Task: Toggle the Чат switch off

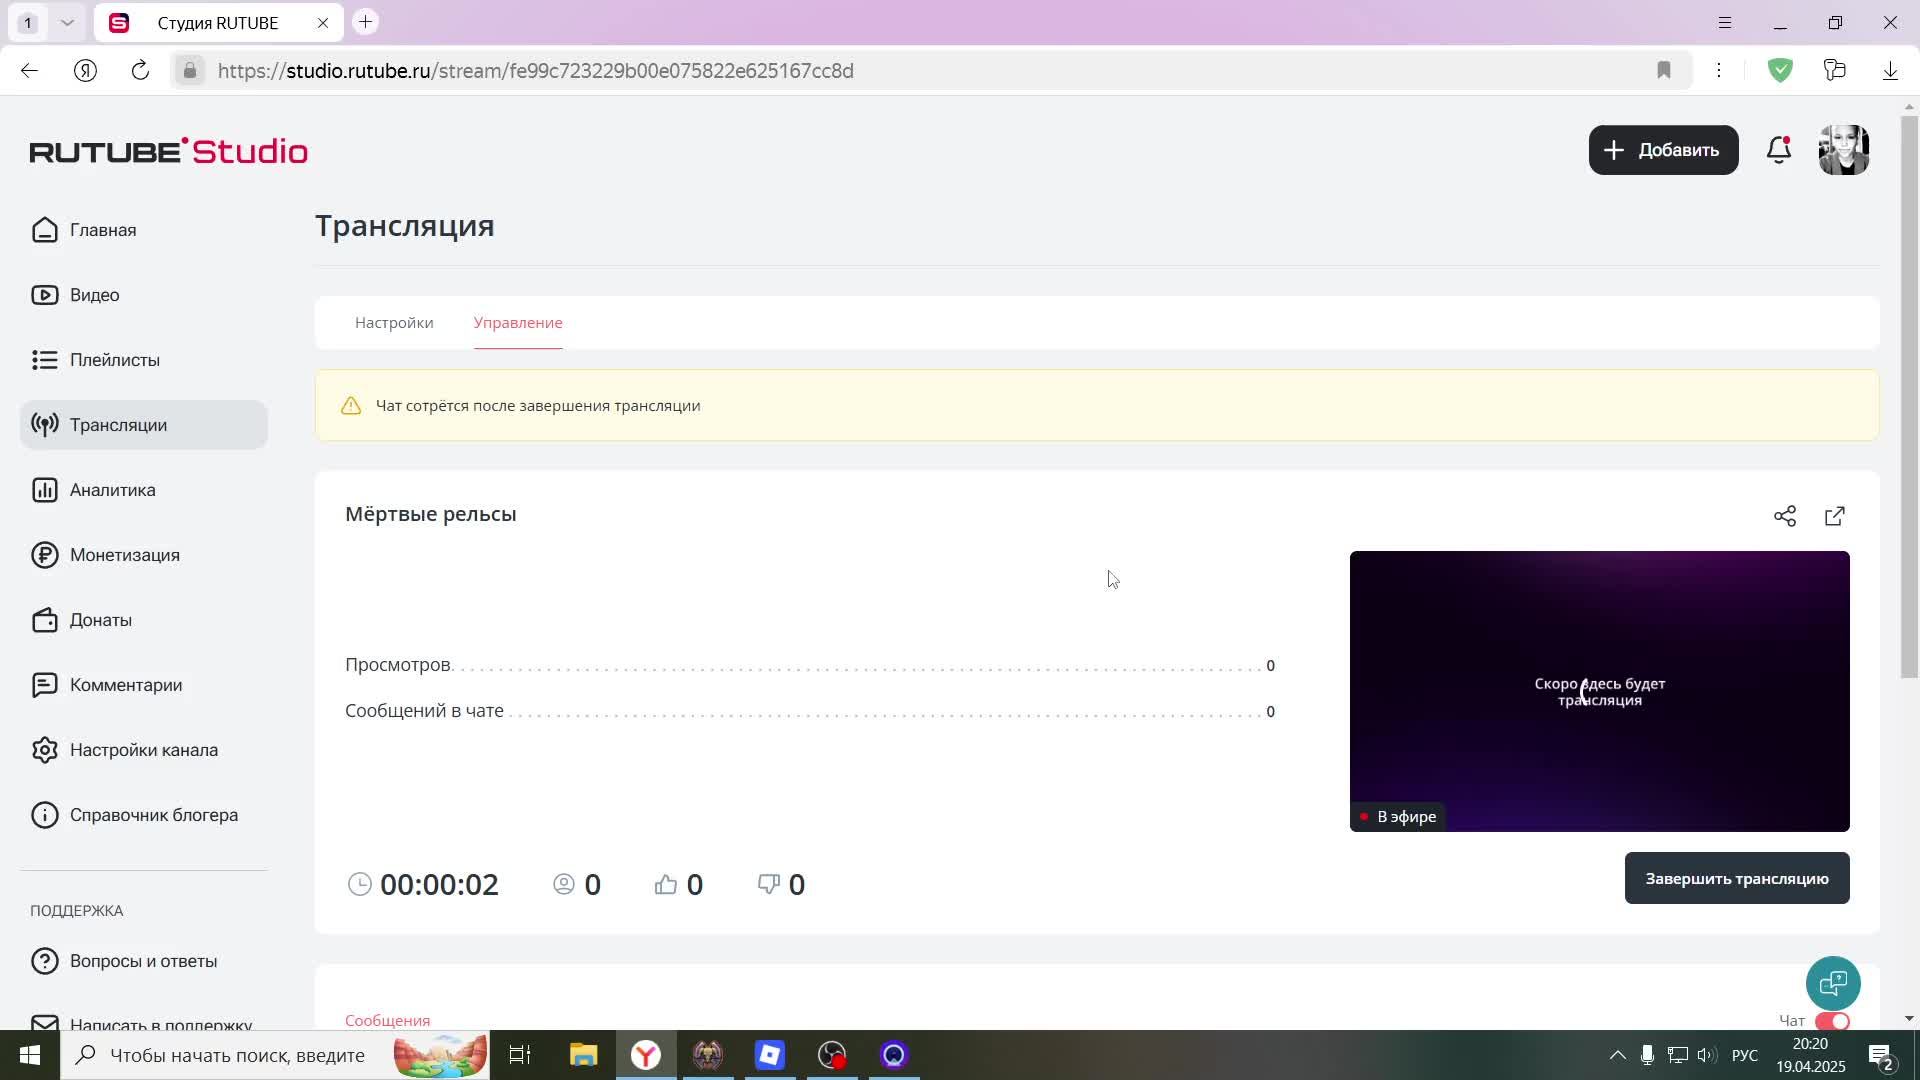Action: (x=1832, y=1021)
